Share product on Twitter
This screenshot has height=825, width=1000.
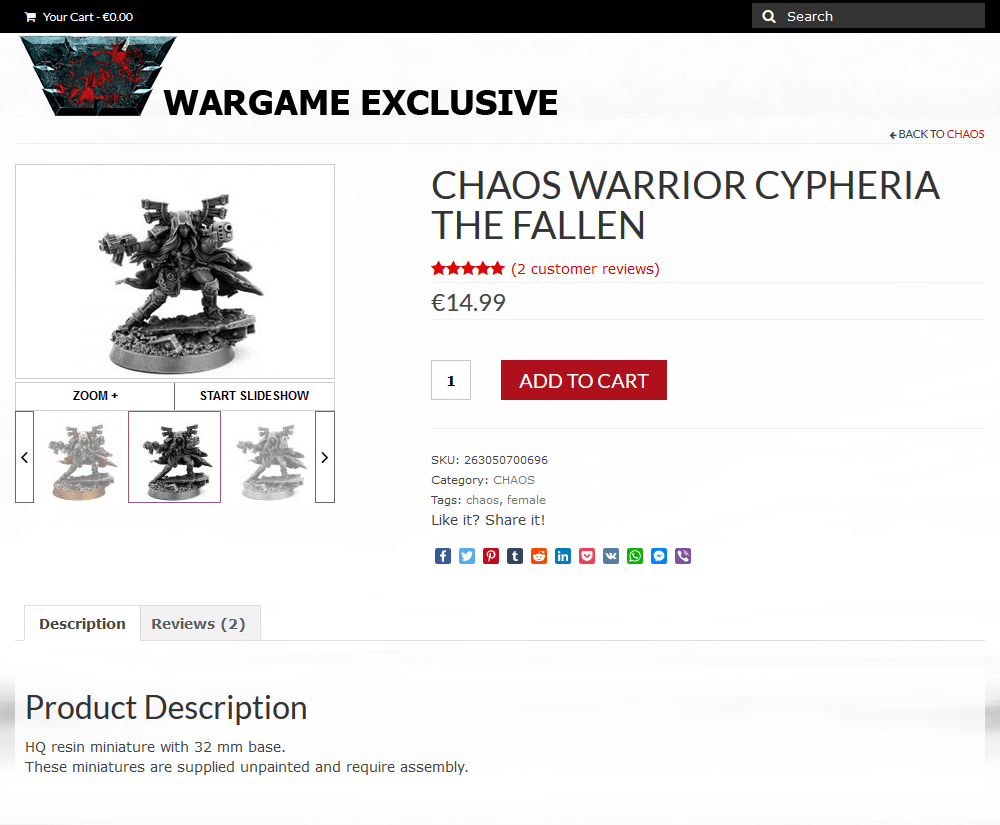click(x=467, y=556)
